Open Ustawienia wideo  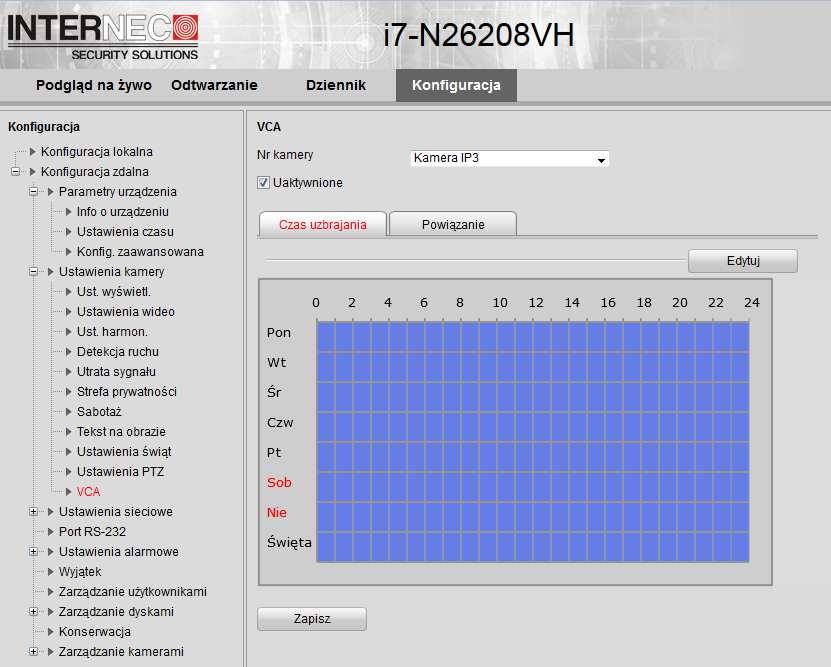(x=126, y=312)
